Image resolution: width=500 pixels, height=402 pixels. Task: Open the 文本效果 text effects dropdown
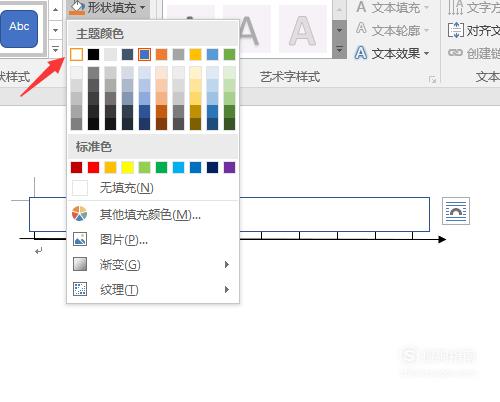pyautogui.click(x=392, y=53)
